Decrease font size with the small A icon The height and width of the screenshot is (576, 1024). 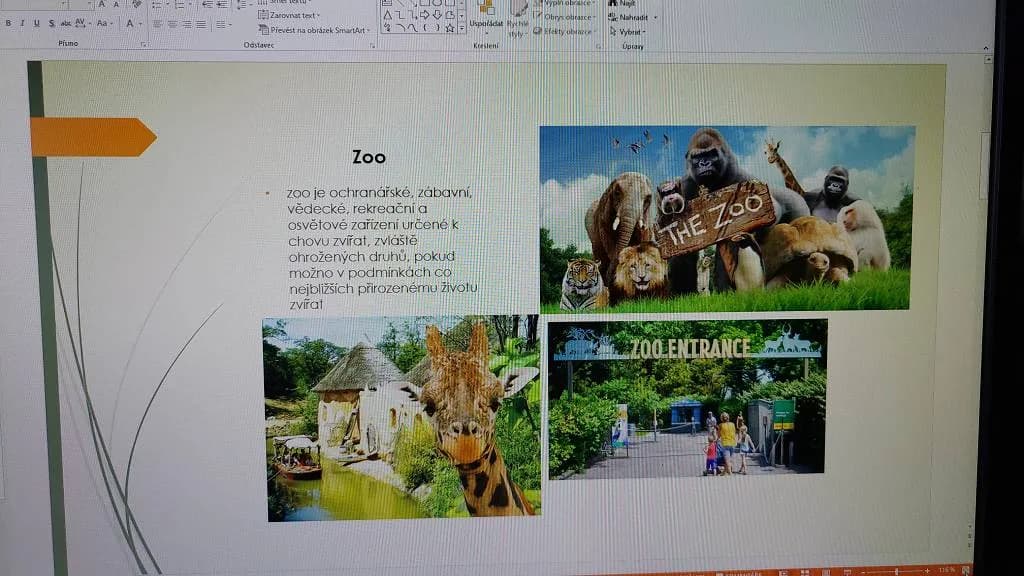116,5
